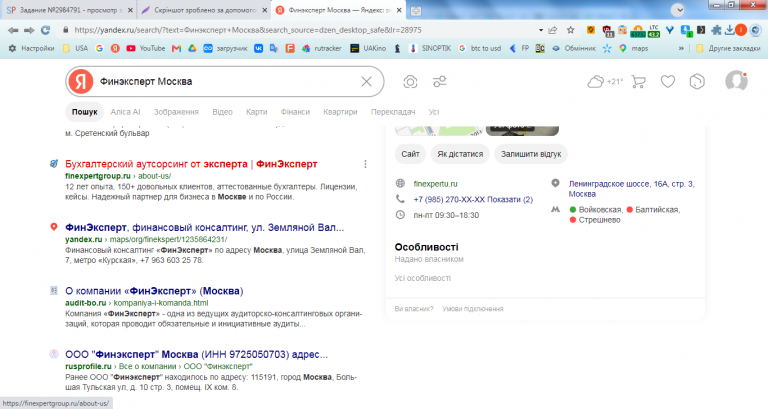This screenshot has width=768, height=409.
Task: Switch to the Задание №2984791 tab
Action: 69,10
